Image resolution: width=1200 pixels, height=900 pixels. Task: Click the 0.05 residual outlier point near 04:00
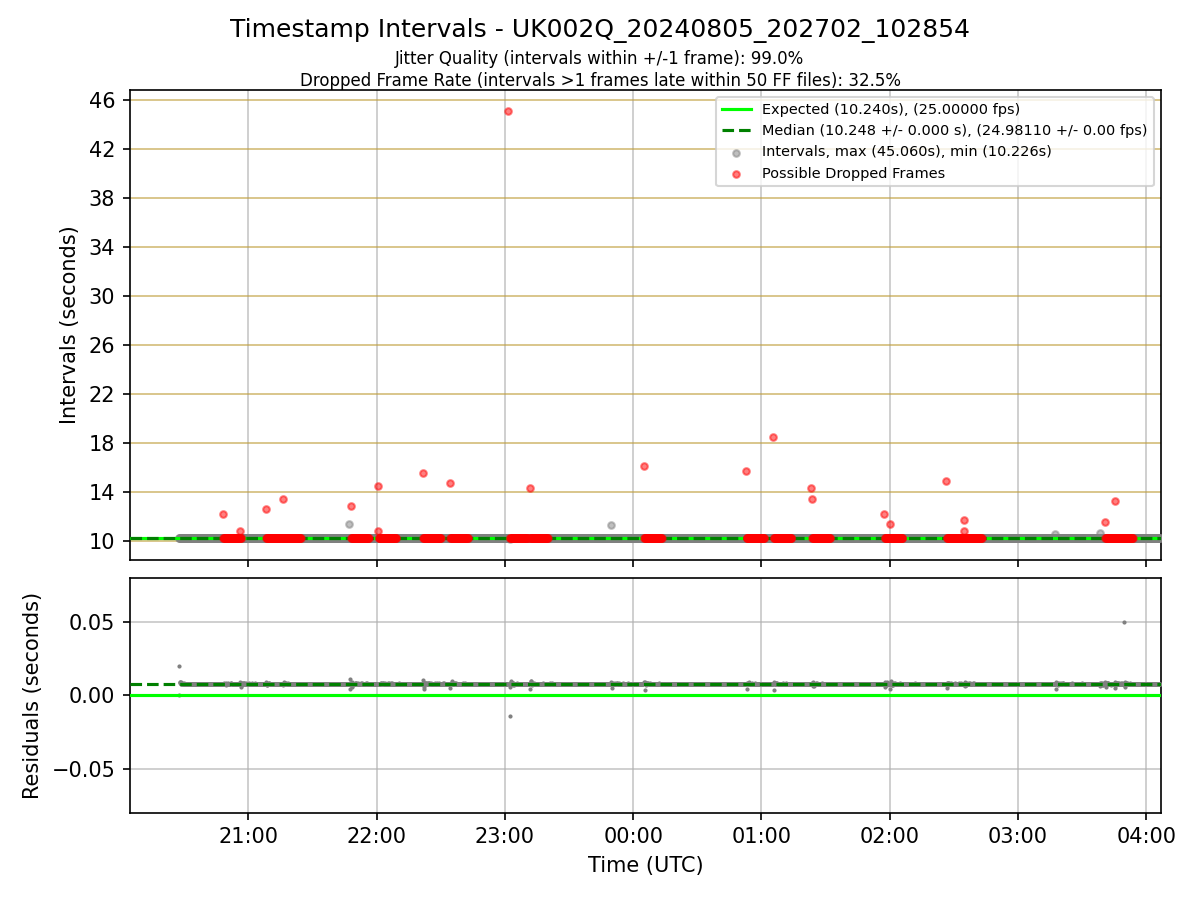[1124, 622]
